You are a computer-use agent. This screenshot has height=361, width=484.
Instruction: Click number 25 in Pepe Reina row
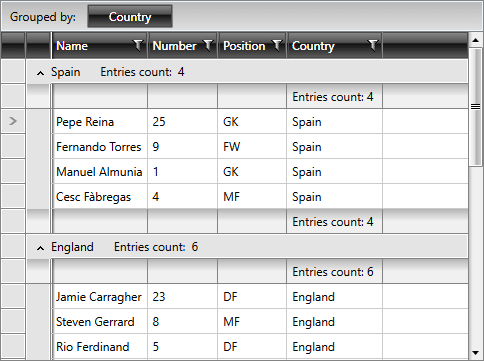[x=183, y=121]
